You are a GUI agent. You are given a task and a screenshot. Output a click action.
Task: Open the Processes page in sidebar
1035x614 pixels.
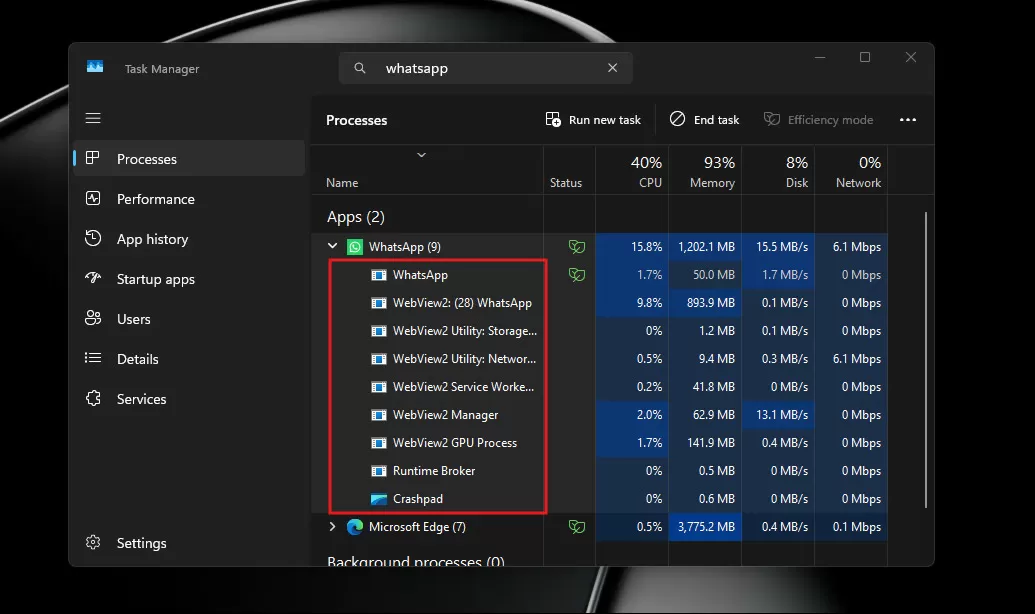coord(189,159)
